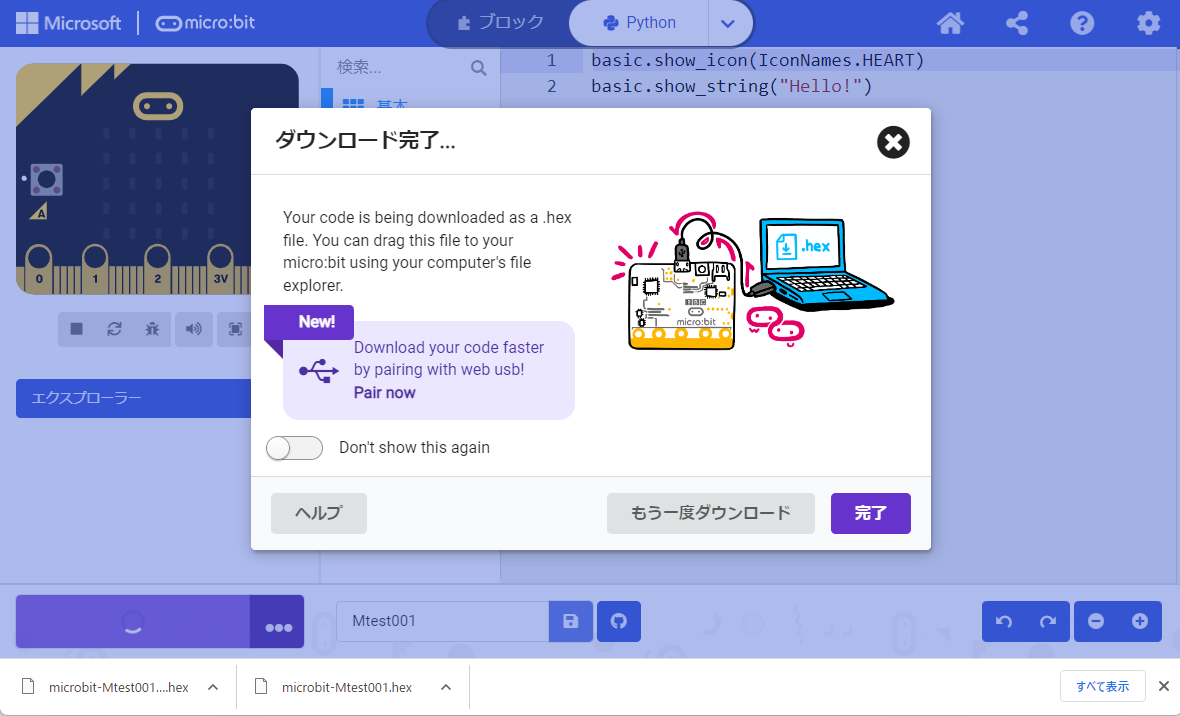This screenshot has height=716, width=1180.
Task: Expand menu for microbit-Mtest001.hex download
Action: (446, 687)
